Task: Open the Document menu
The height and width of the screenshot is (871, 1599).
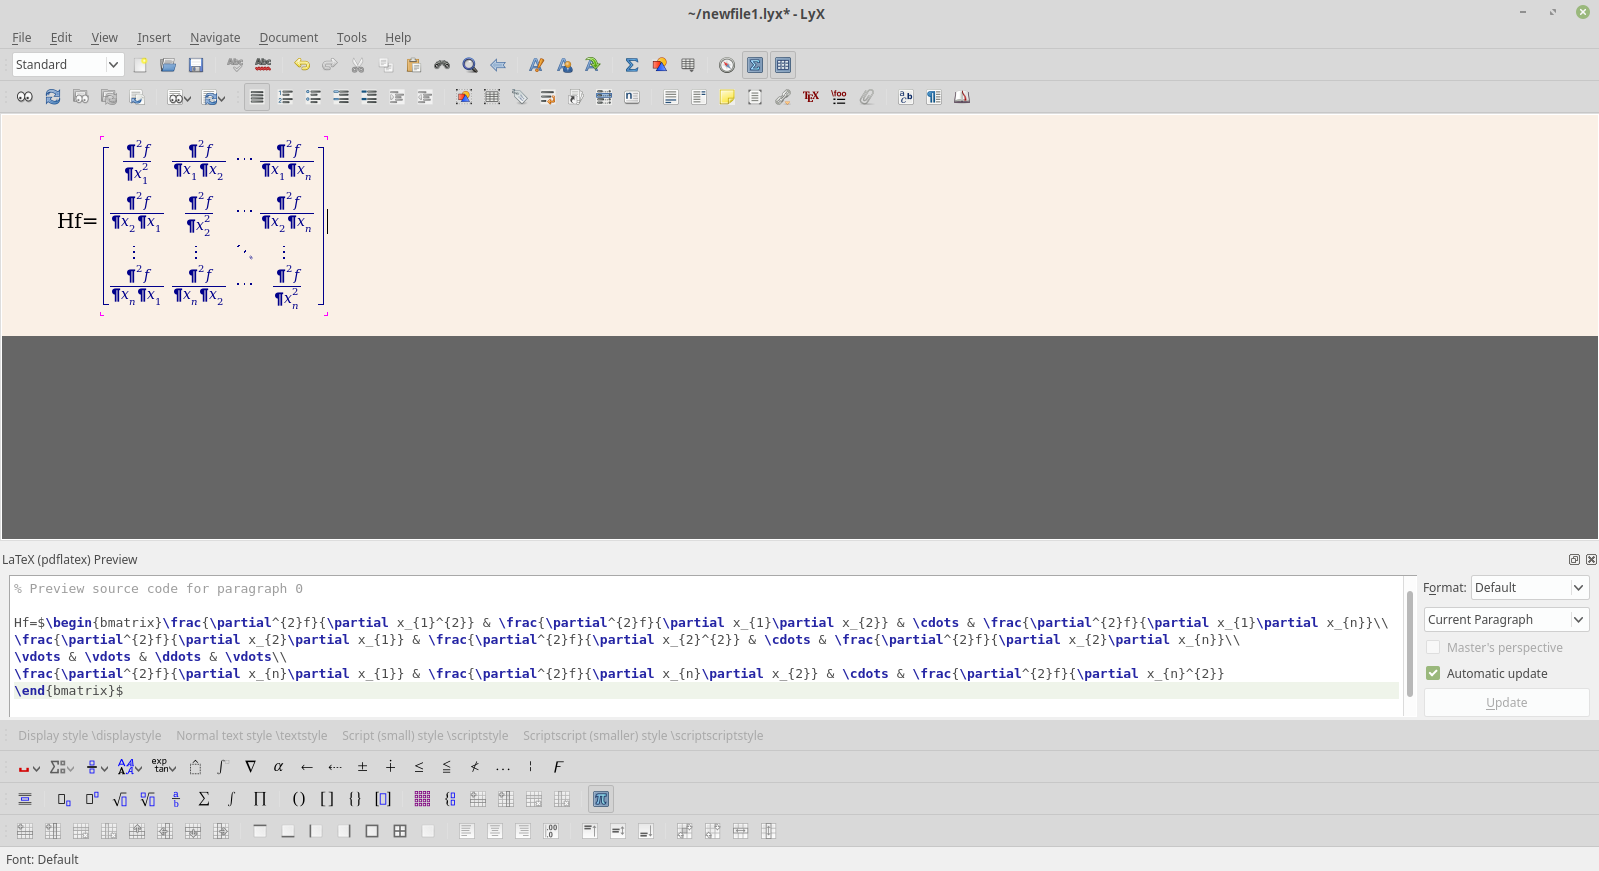Action: (x=288, y=38)
